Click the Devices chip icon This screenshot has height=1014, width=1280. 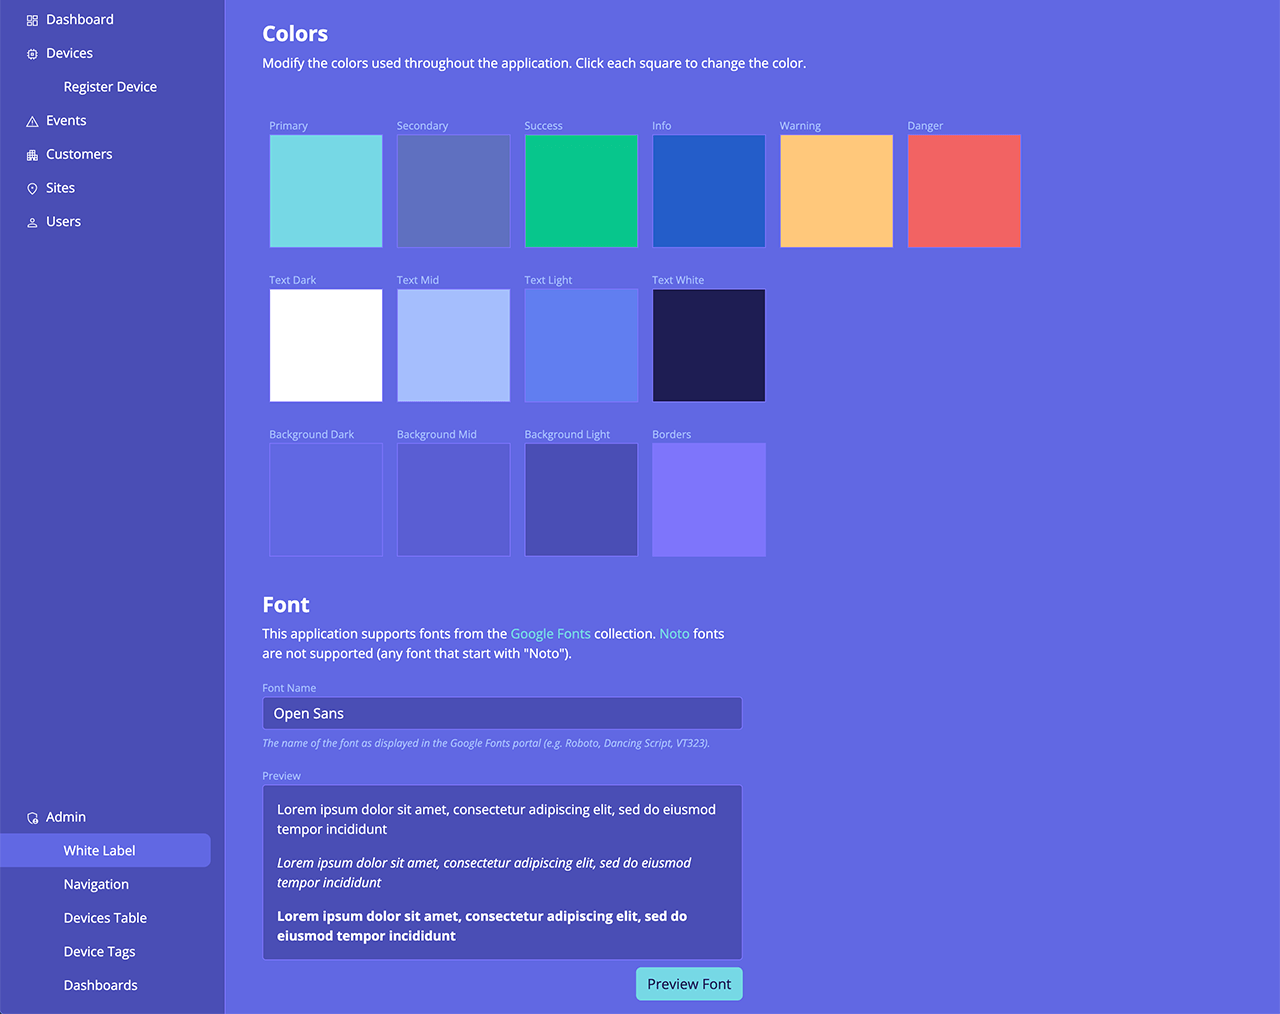click(x=32, y=54)
